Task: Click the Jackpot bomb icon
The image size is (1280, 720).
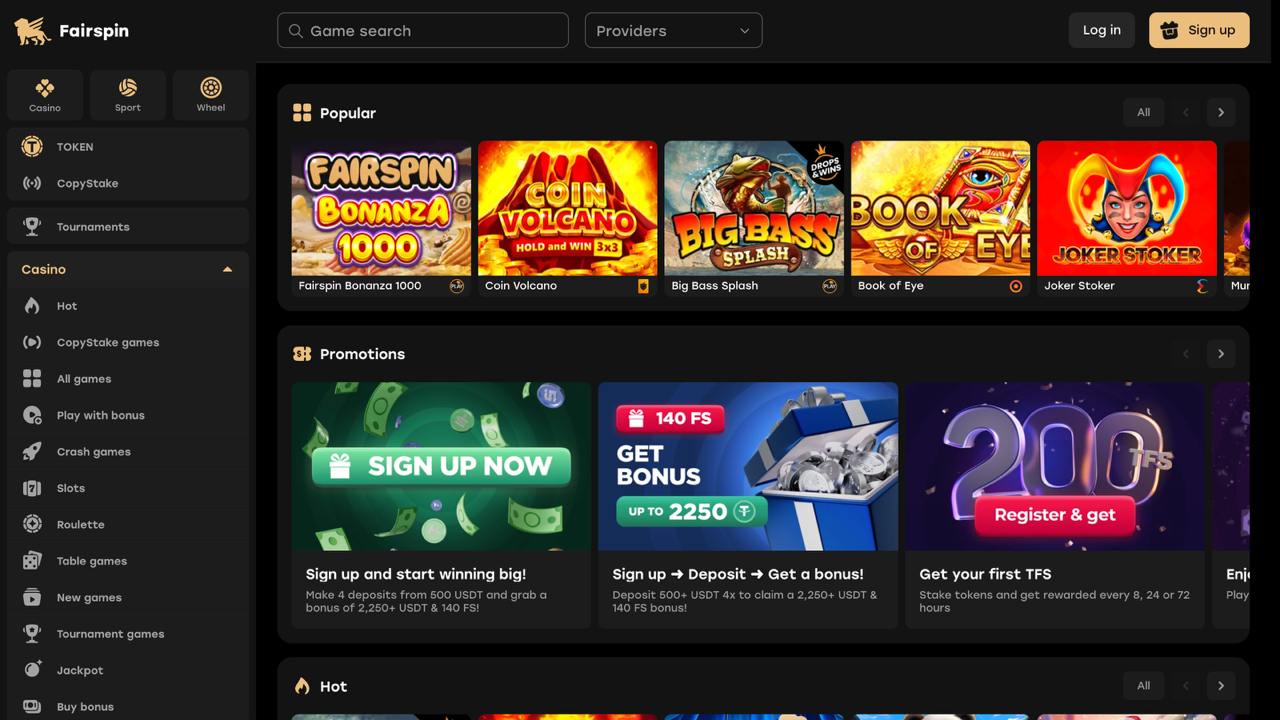Action: pyautogui.click(x=32, y=670)
